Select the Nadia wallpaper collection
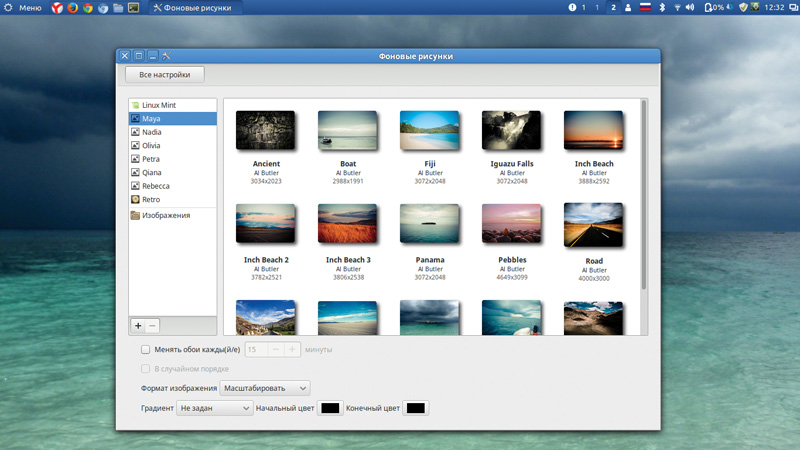Viewport: 800px width, 450px height. coord(151,132)
